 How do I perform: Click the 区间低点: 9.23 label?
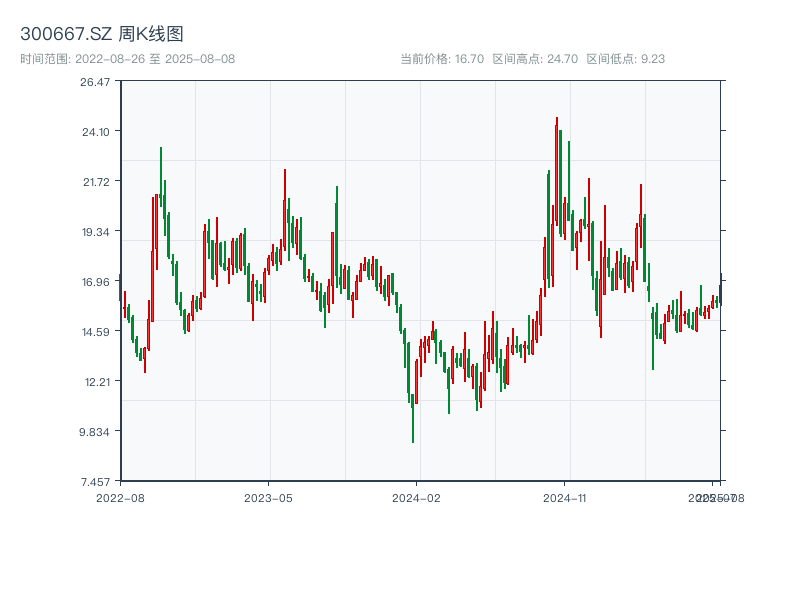[x=626, y=59]
